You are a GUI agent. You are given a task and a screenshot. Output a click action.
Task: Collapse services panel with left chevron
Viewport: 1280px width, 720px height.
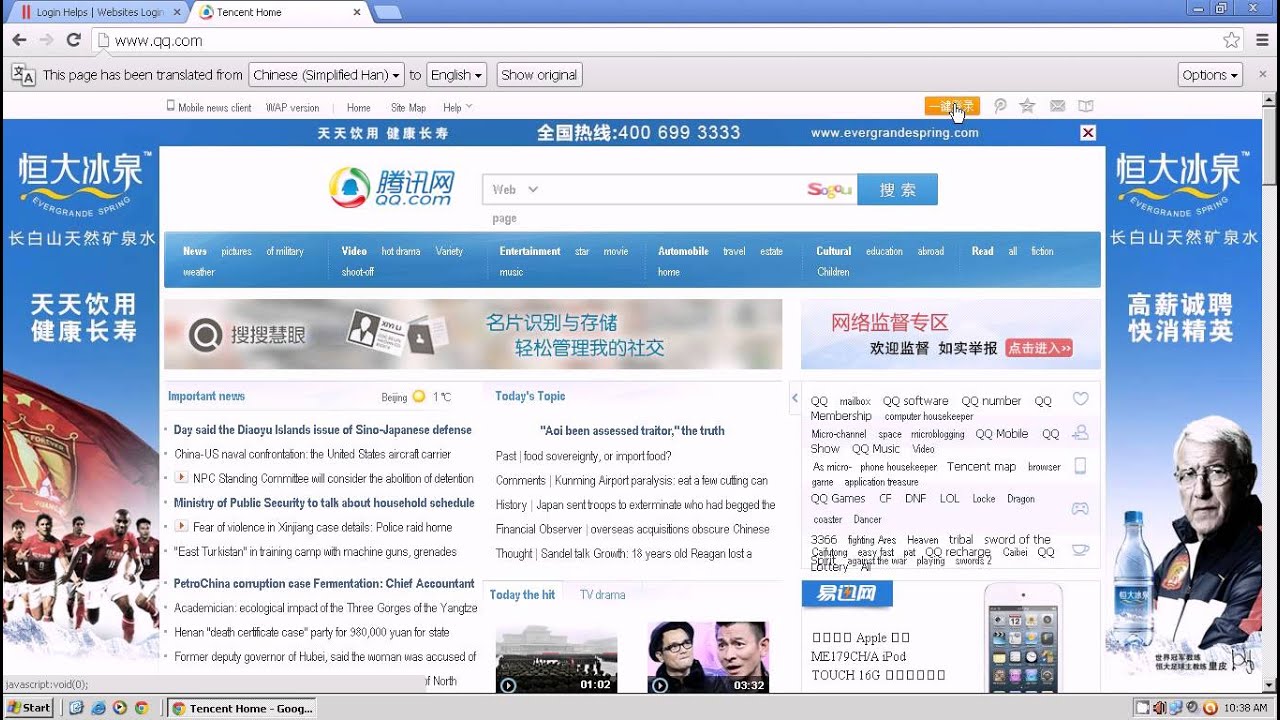click(795, 398)
